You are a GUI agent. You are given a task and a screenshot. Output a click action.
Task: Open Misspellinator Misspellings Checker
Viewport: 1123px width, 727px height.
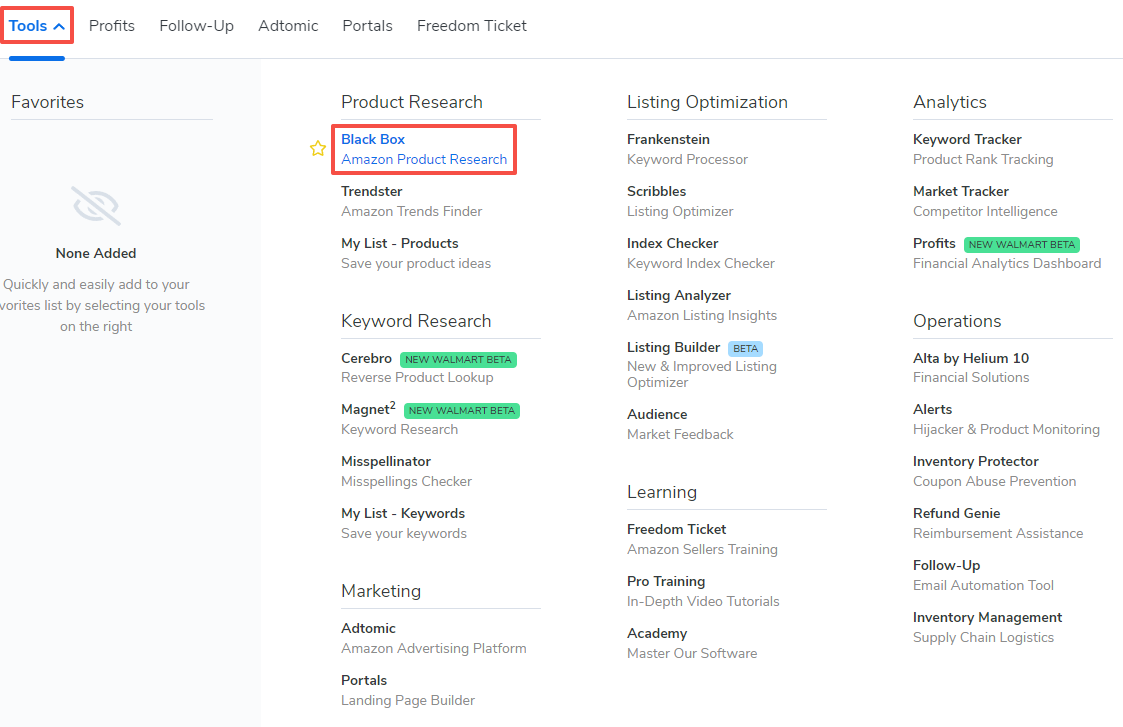pyautogui.click(x=406, y=471)
